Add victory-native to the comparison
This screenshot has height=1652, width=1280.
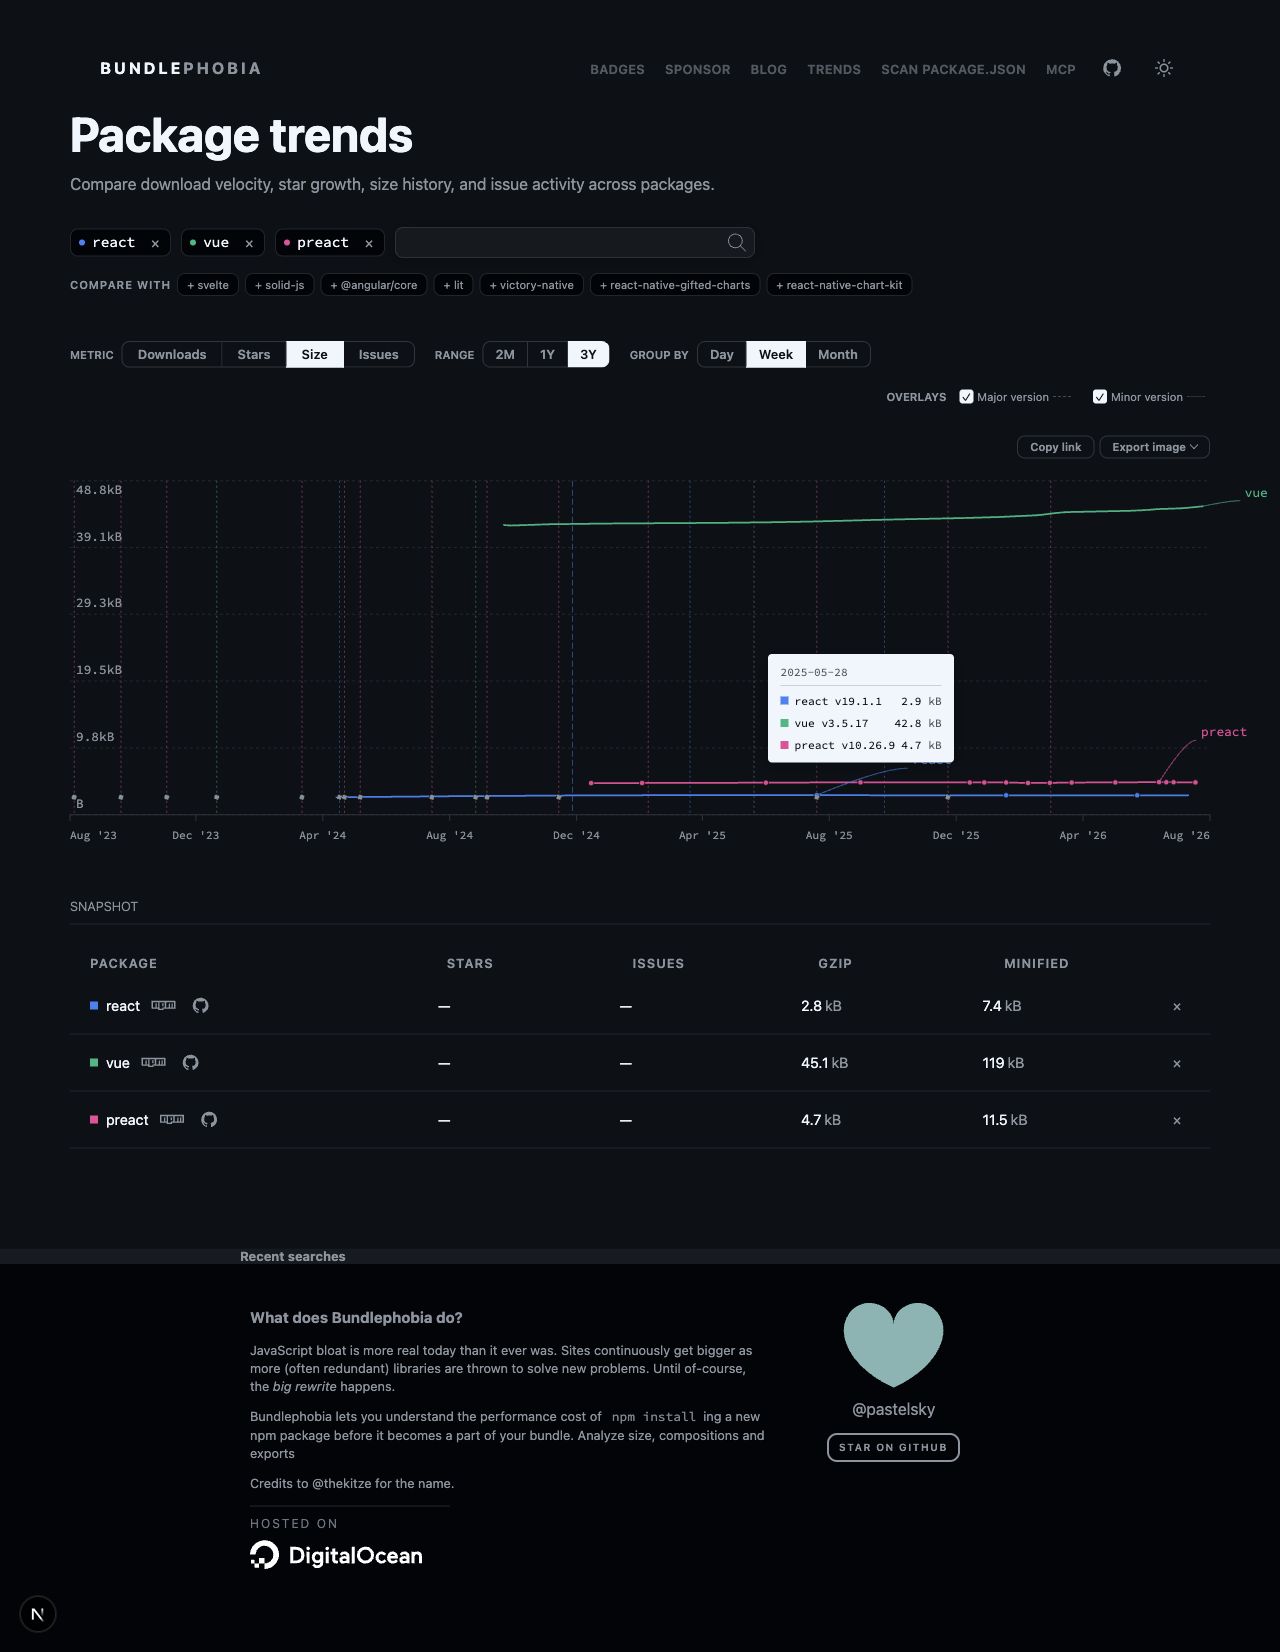pyautogui.click(x=532, y=285)
